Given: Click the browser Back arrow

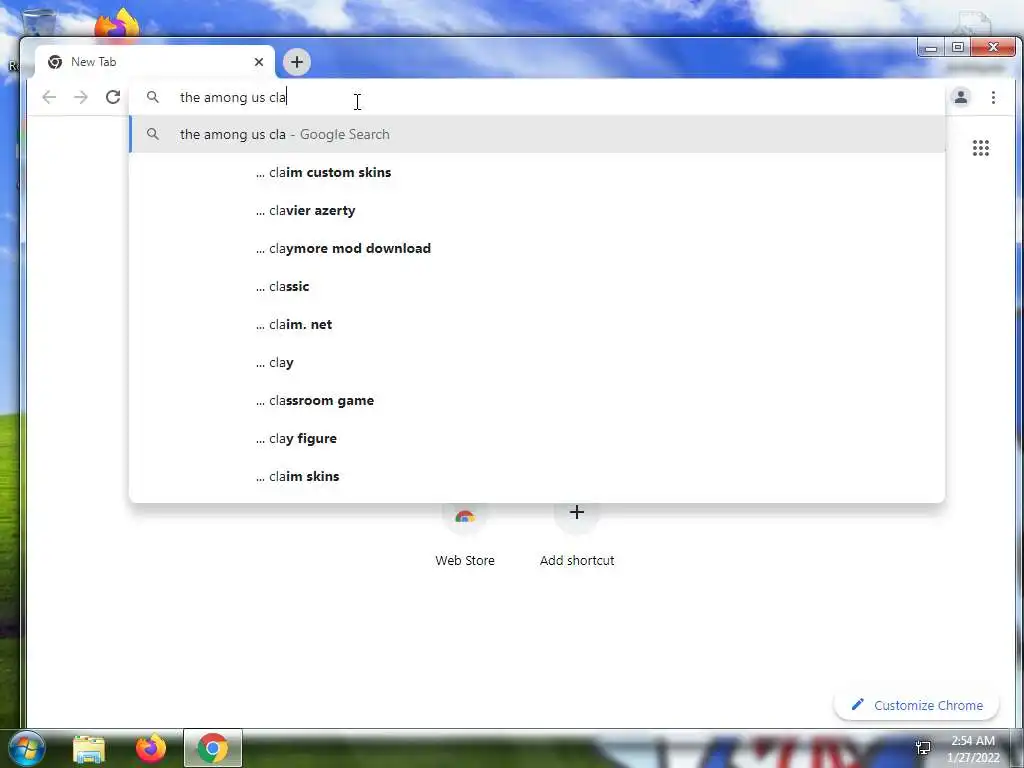Looking at the screenshot, I should pos(49,97).
